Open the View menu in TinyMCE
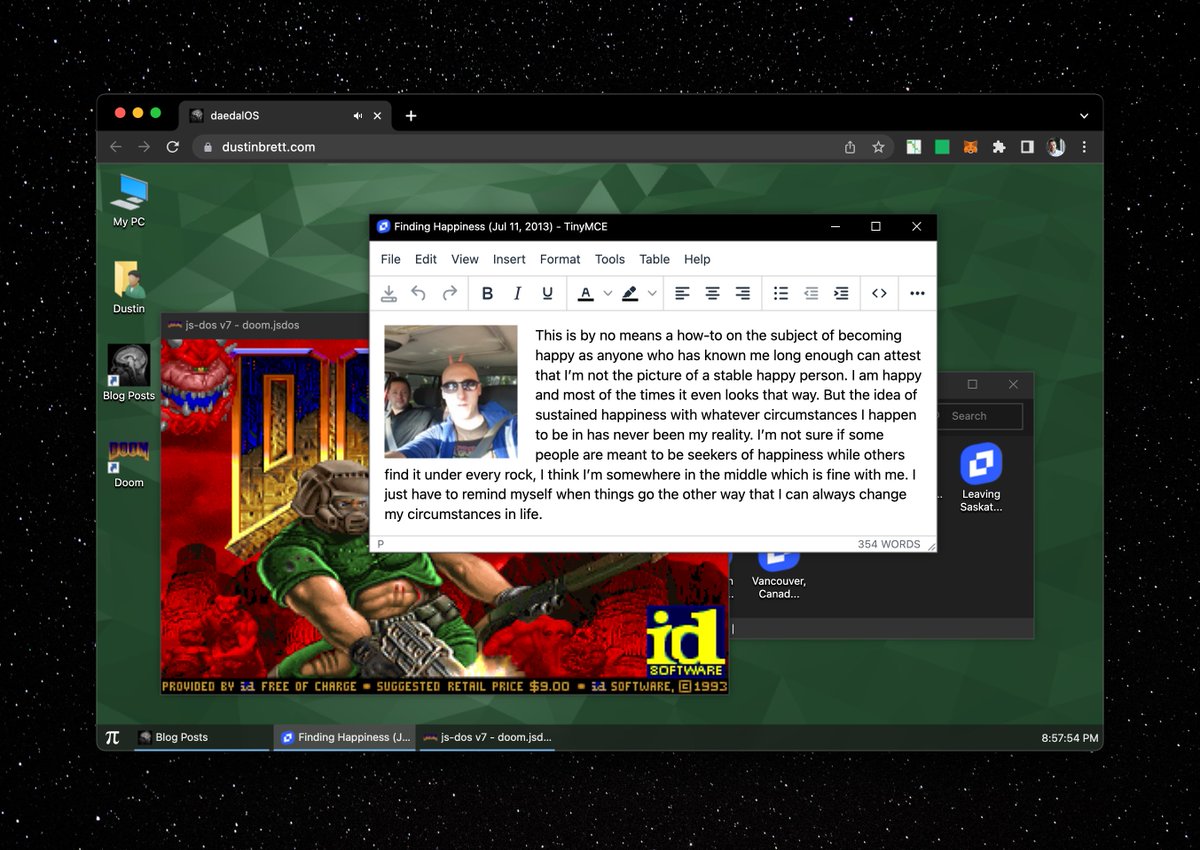1200x850 pixels. tap(465, 259)
